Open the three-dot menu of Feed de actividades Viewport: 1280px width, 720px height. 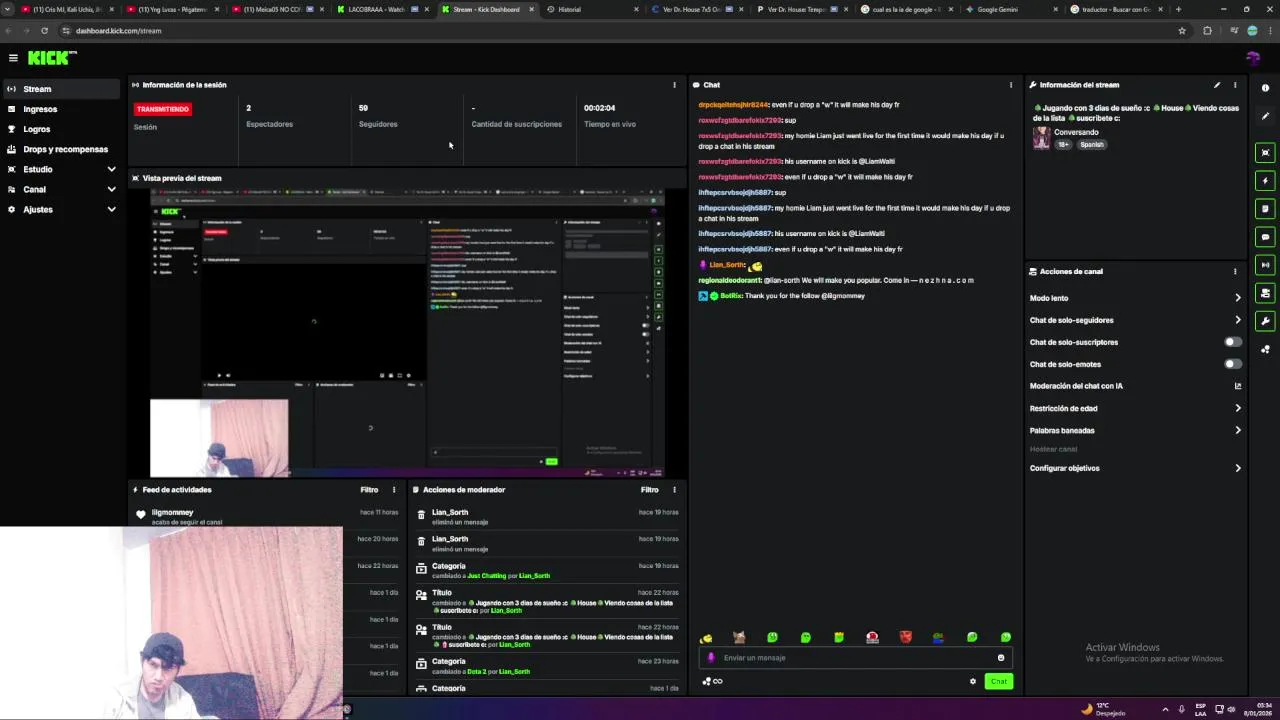point(394,490)
